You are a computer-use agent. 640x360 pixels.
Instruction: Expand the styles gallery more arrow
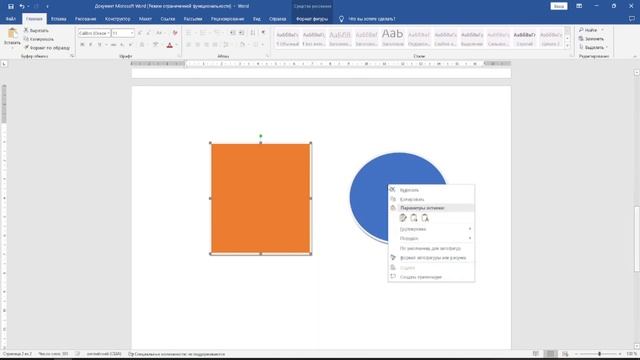coord(567,46)
